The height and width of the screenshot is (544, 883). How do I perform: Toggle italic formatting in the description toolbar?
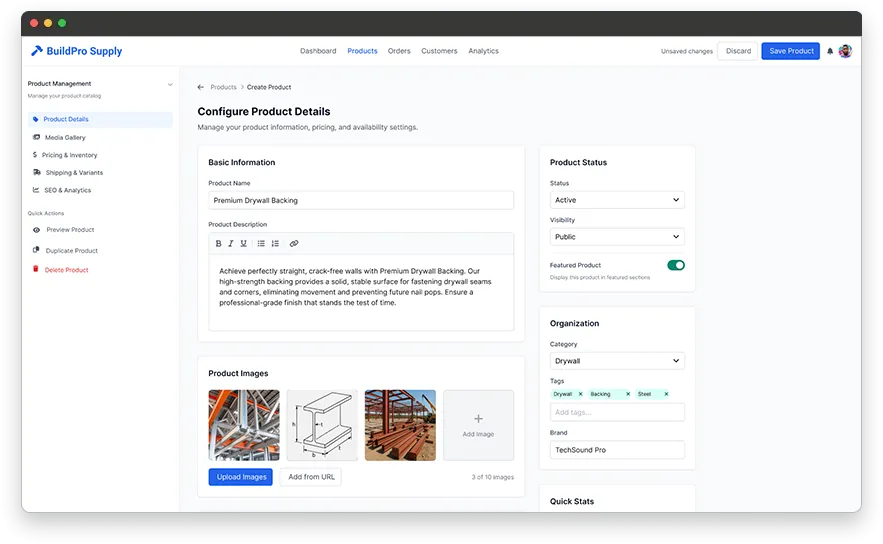231,244
